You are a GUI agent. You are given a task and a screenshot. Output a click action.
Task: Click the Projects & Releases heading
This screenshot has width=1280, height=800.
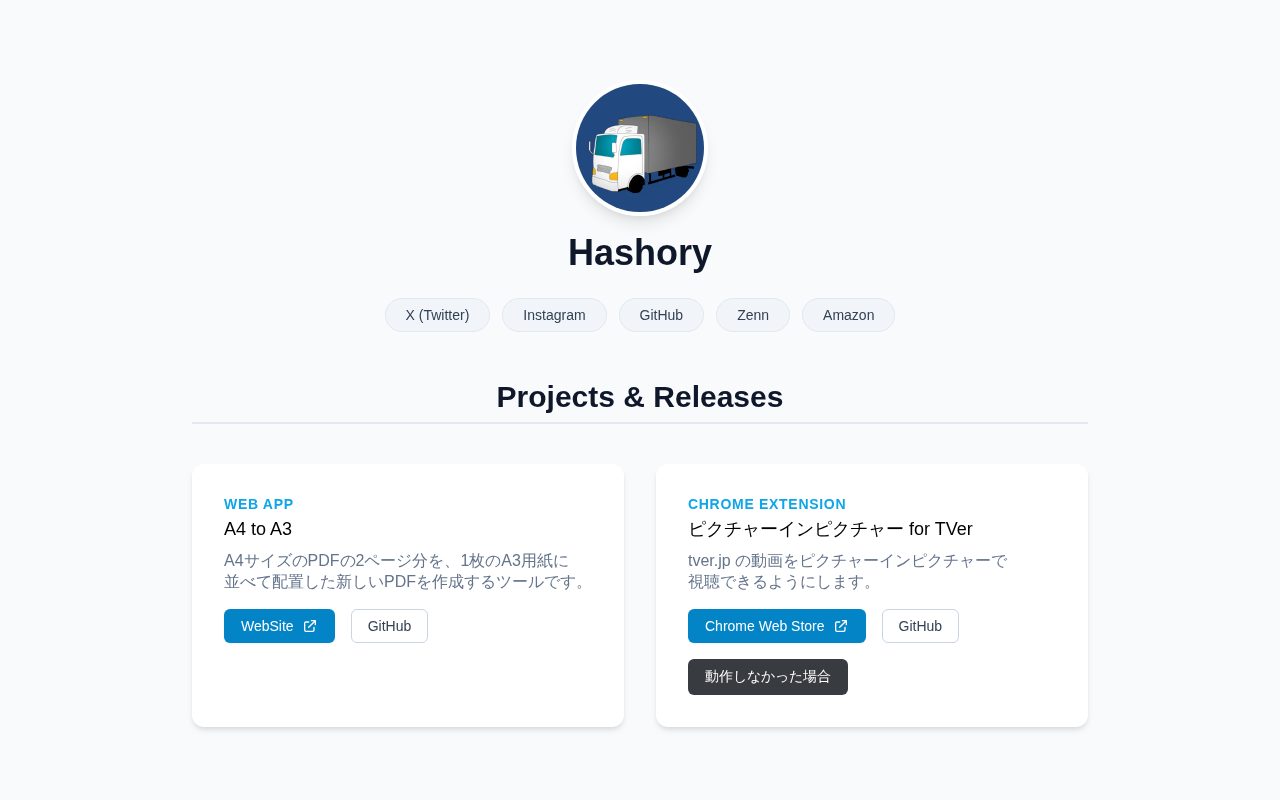point(640,397)
